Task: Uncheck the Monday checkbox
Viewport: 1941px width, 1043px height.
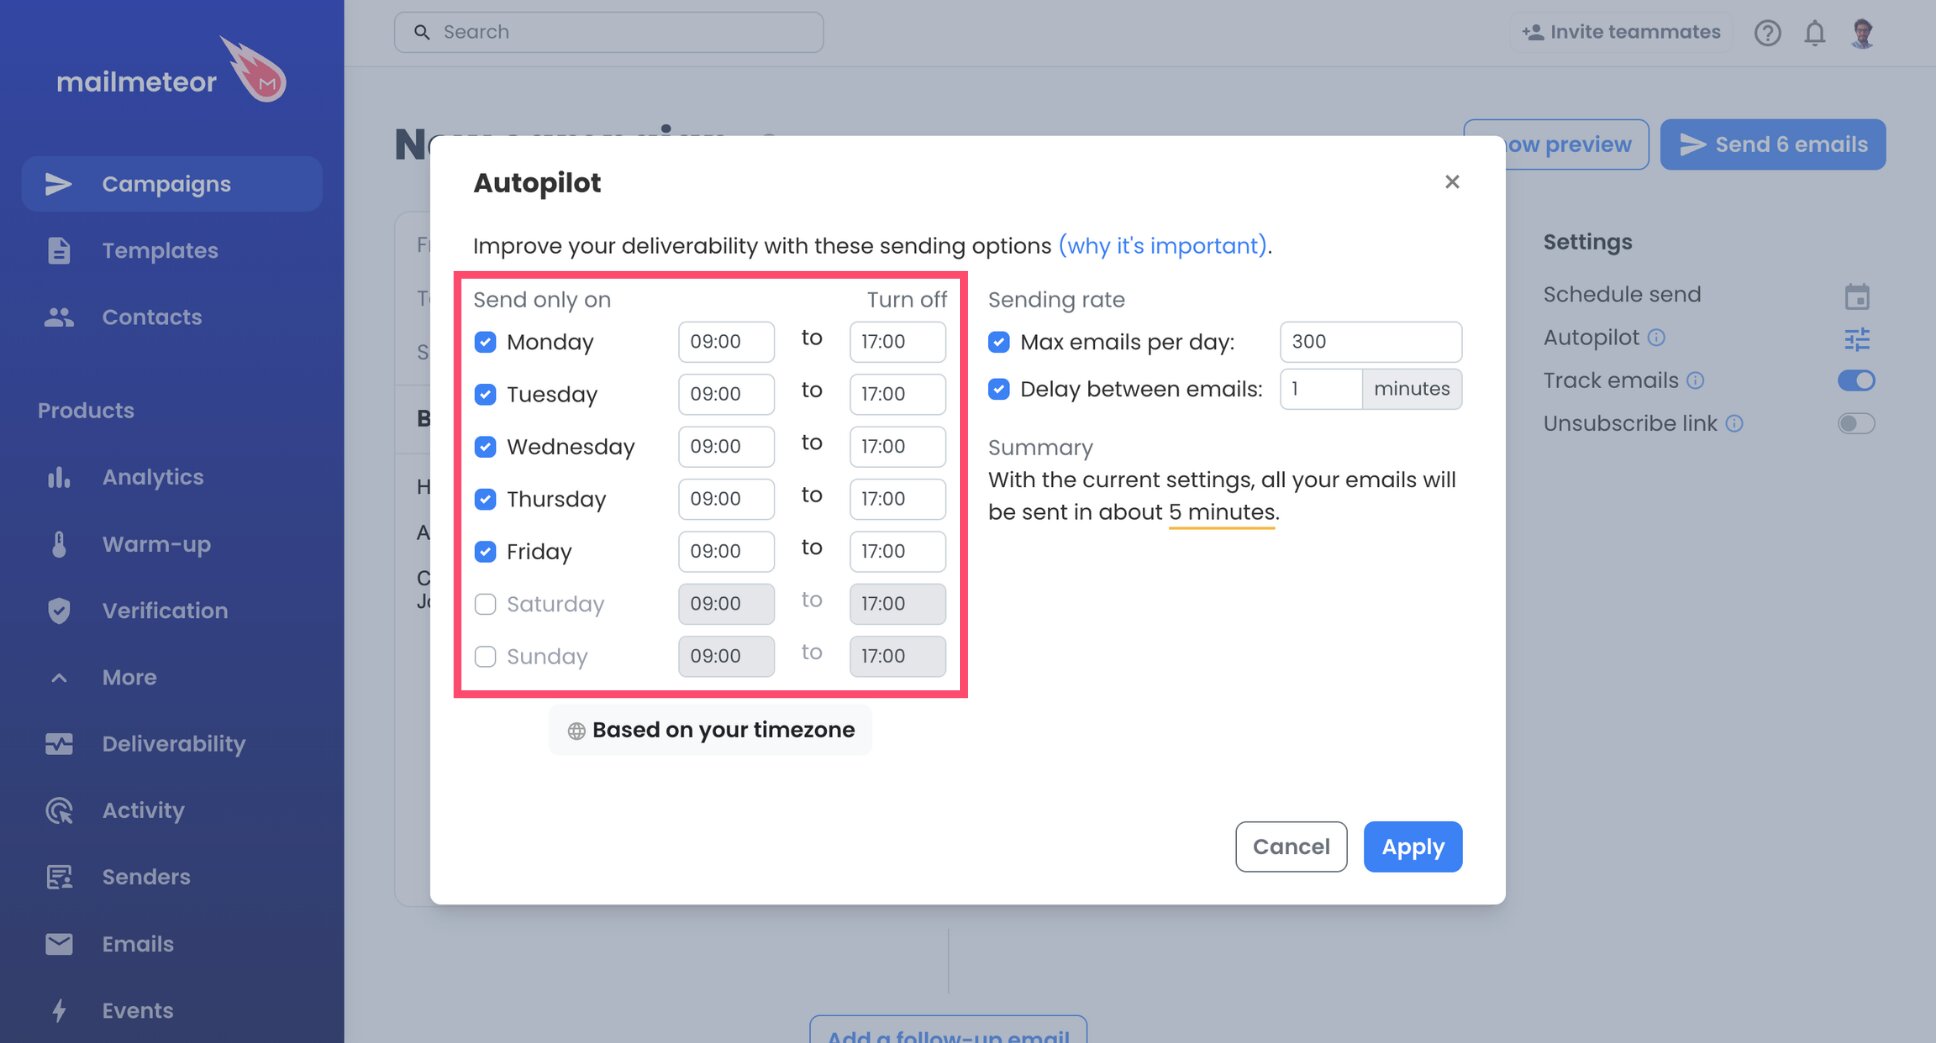Action: 485,342
